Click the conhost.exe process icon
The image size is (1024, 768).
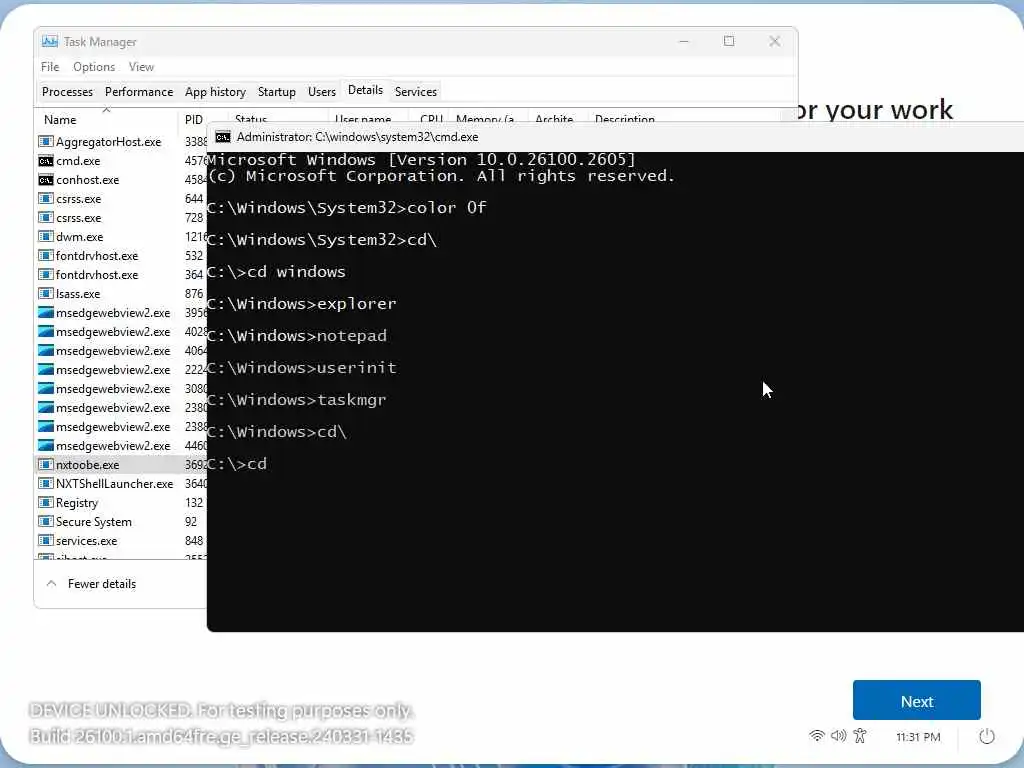[46, 180]
